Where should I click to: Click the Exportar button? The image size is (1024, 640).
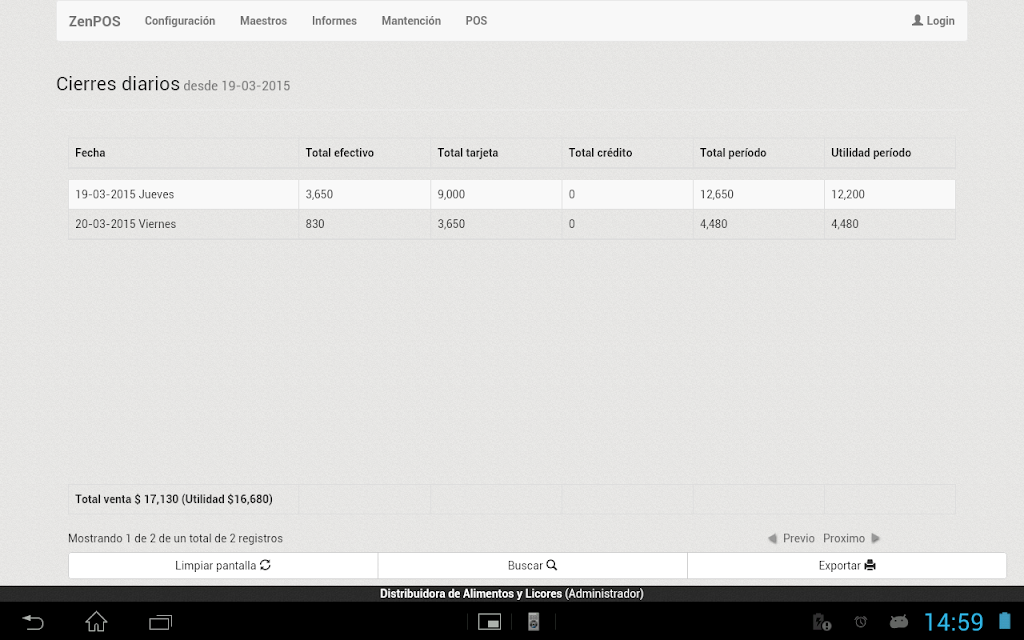pyautogui.click(x=846, y=566)
